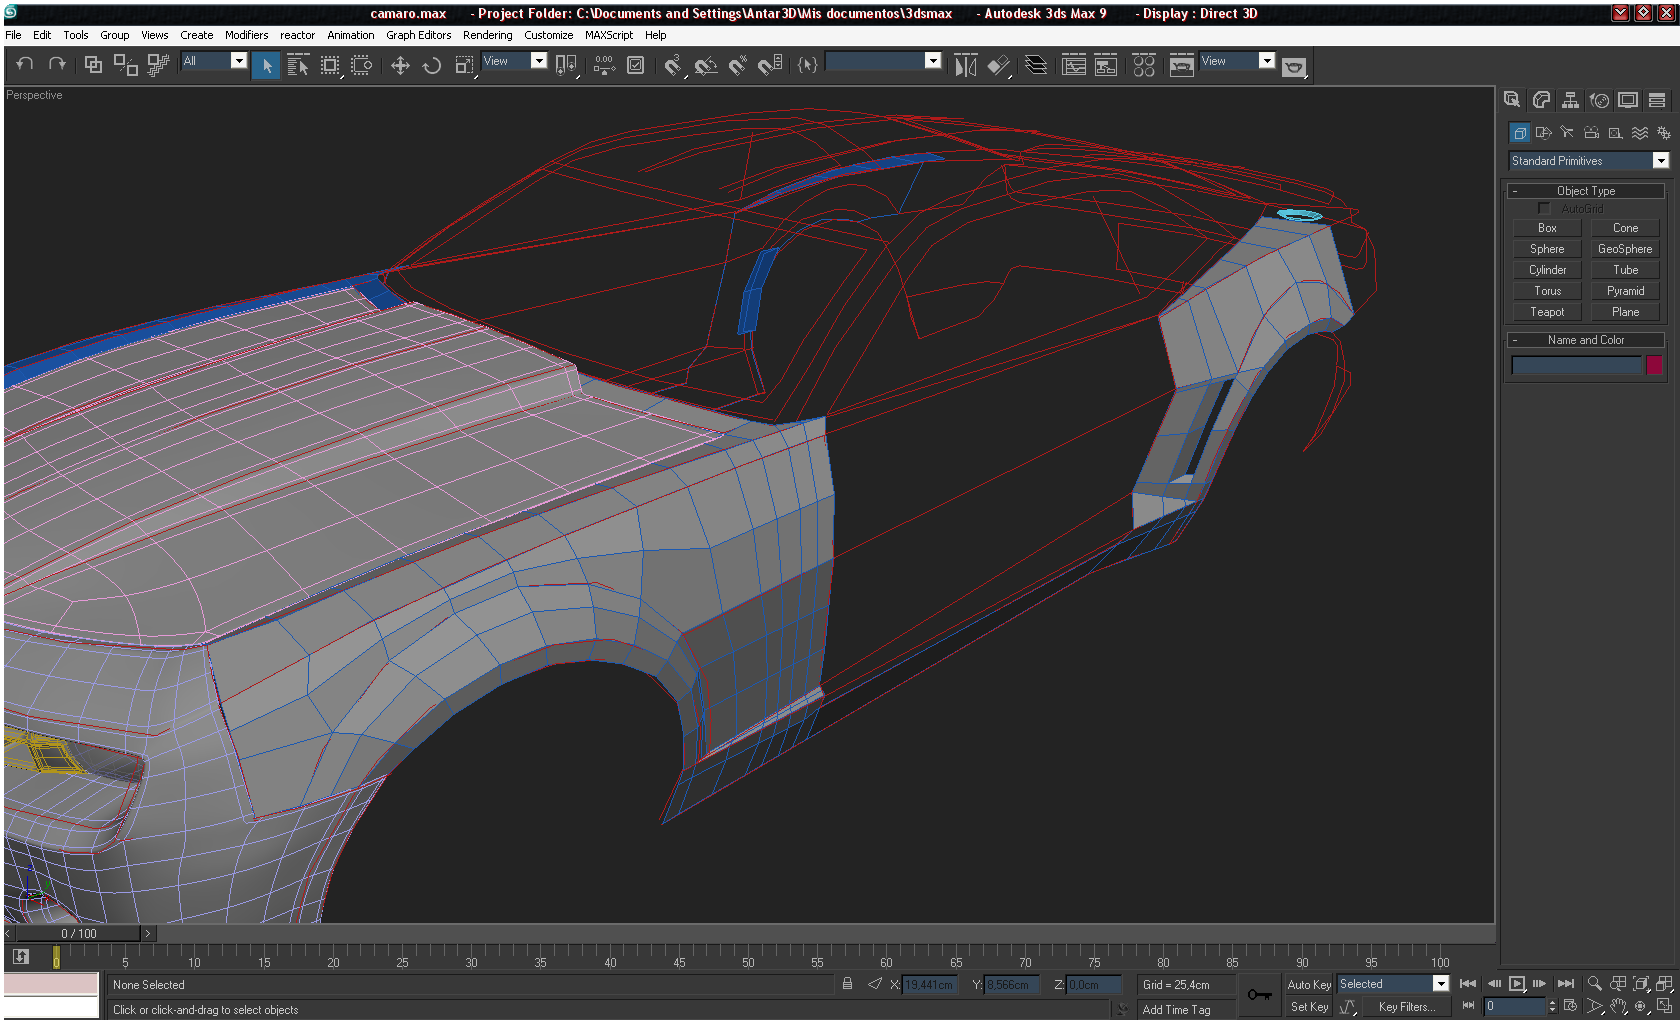Activate the Rotate tool
Viewport: 1680px width, 1020px height.
432,66
